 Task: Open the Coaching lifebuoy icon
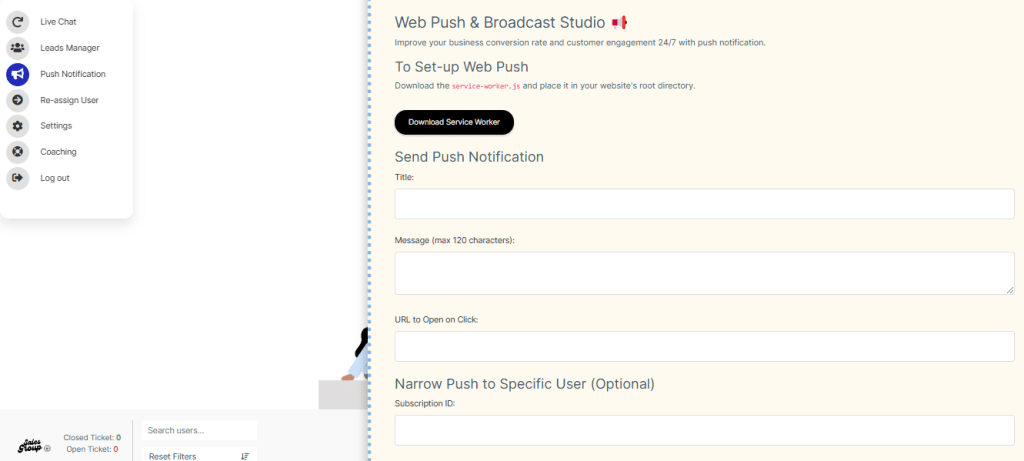(x=18, y=152)
